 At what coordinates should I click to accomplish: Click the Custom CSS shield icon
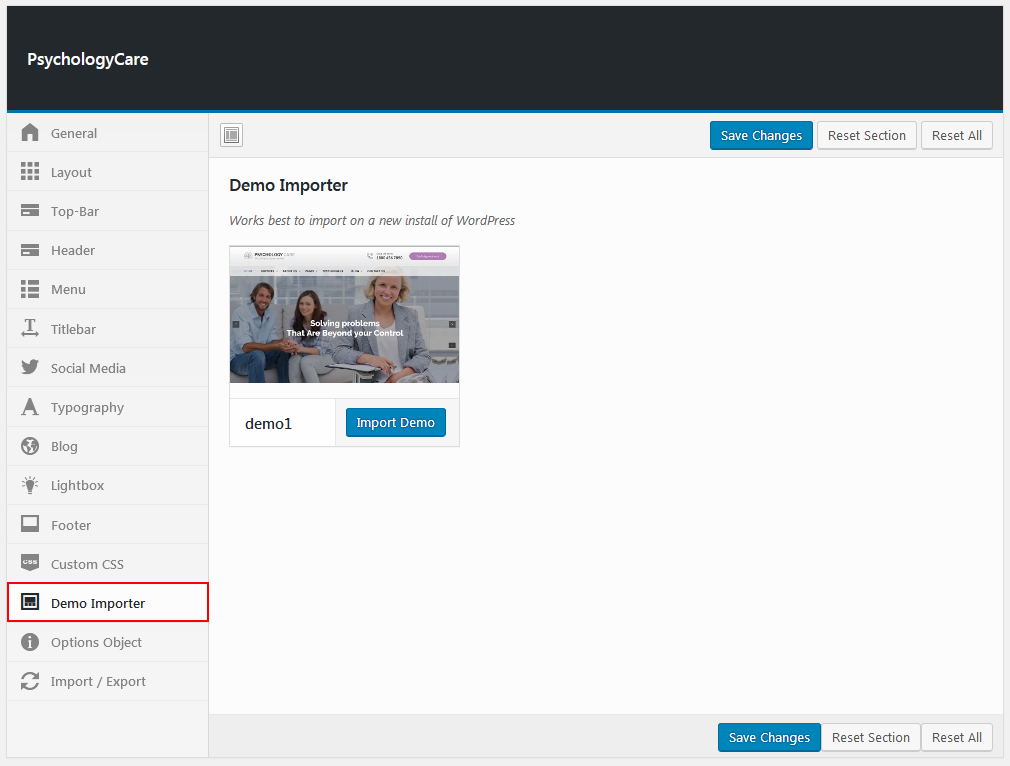pyautogui.click(x=30, y=564)
